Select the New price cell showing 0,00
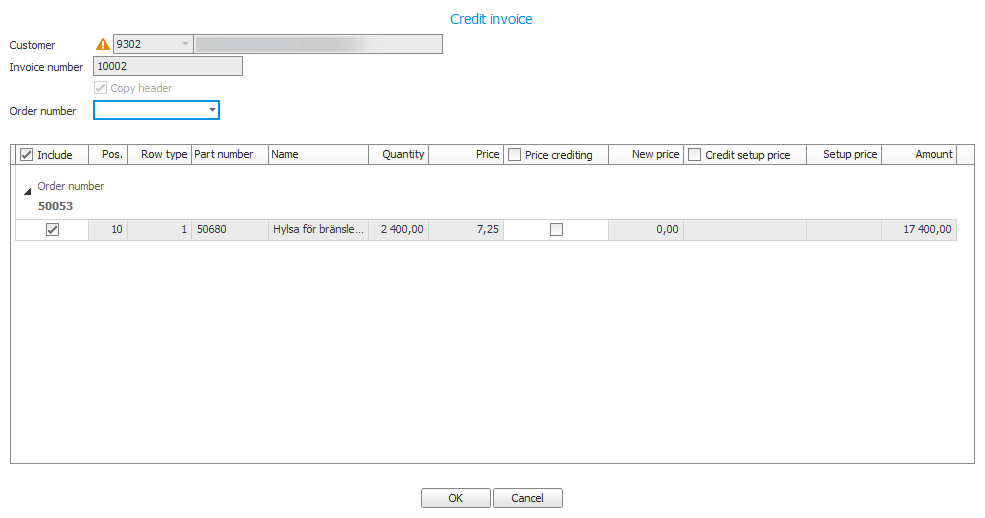The image size is (985, 518). pyautogui.click(x=645, y=230)
